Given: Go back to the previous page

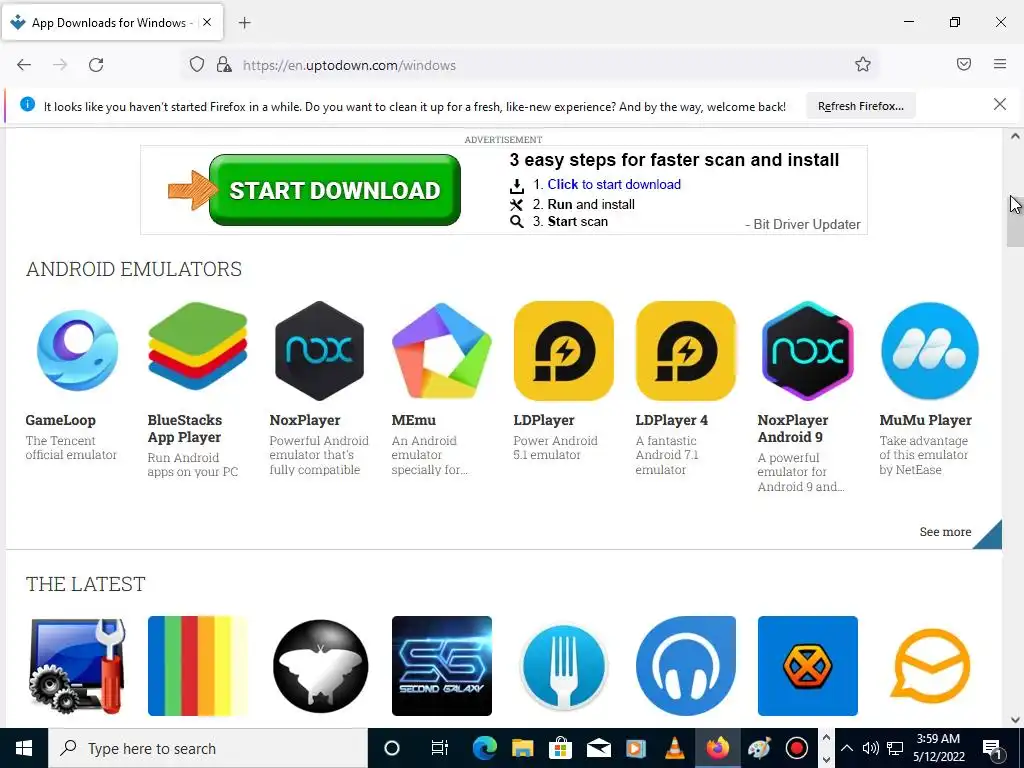Looking at the screenshot, I should [x=24, y=65].
